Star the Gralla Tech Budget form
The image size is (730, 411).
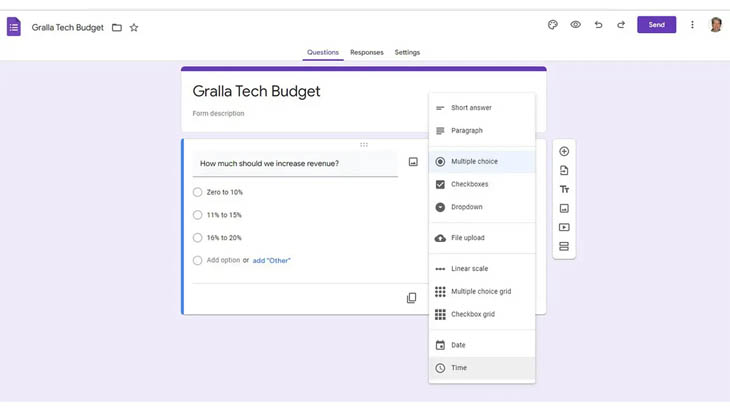134,28
